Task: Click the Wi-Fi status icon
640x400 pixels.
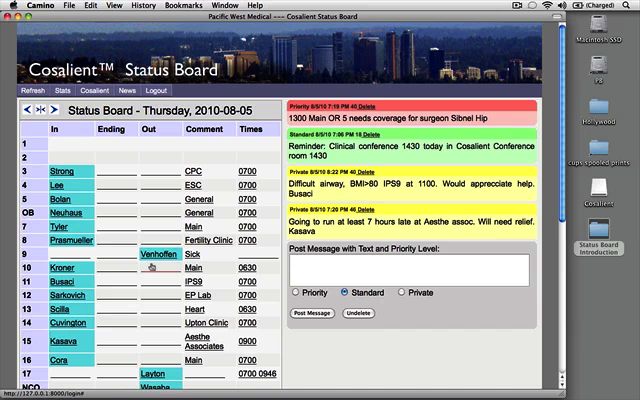Action: pos(547,5)
